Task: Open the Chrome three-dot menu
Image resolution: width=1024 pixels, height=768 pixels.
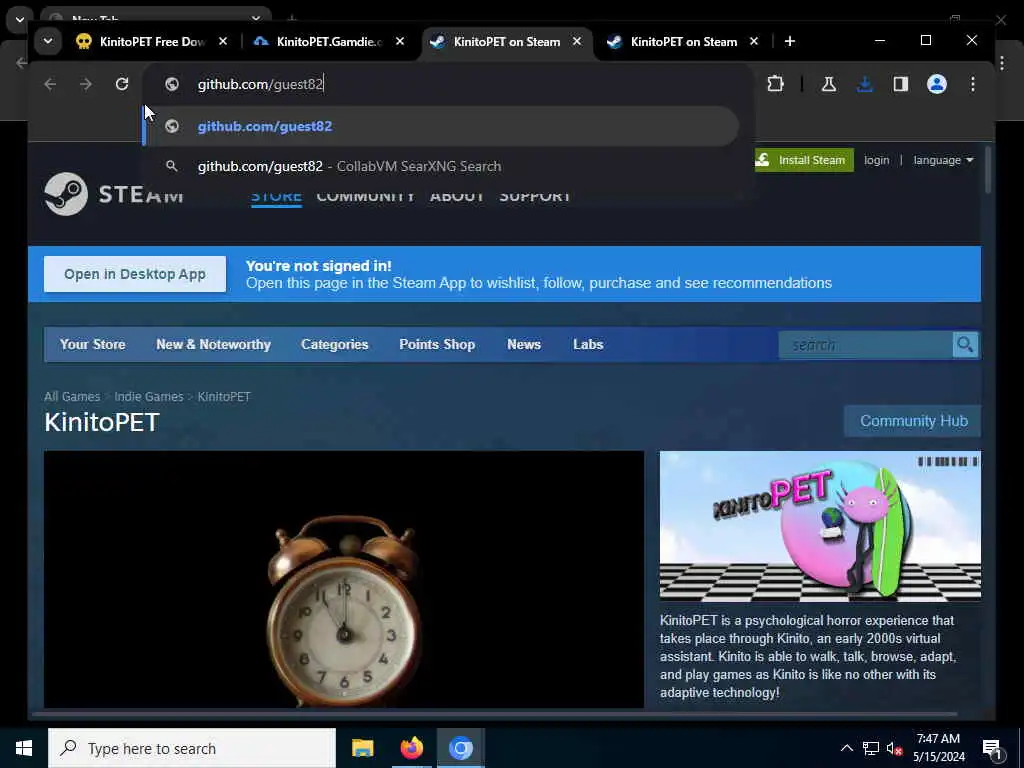Action: [x=972, y=84]
